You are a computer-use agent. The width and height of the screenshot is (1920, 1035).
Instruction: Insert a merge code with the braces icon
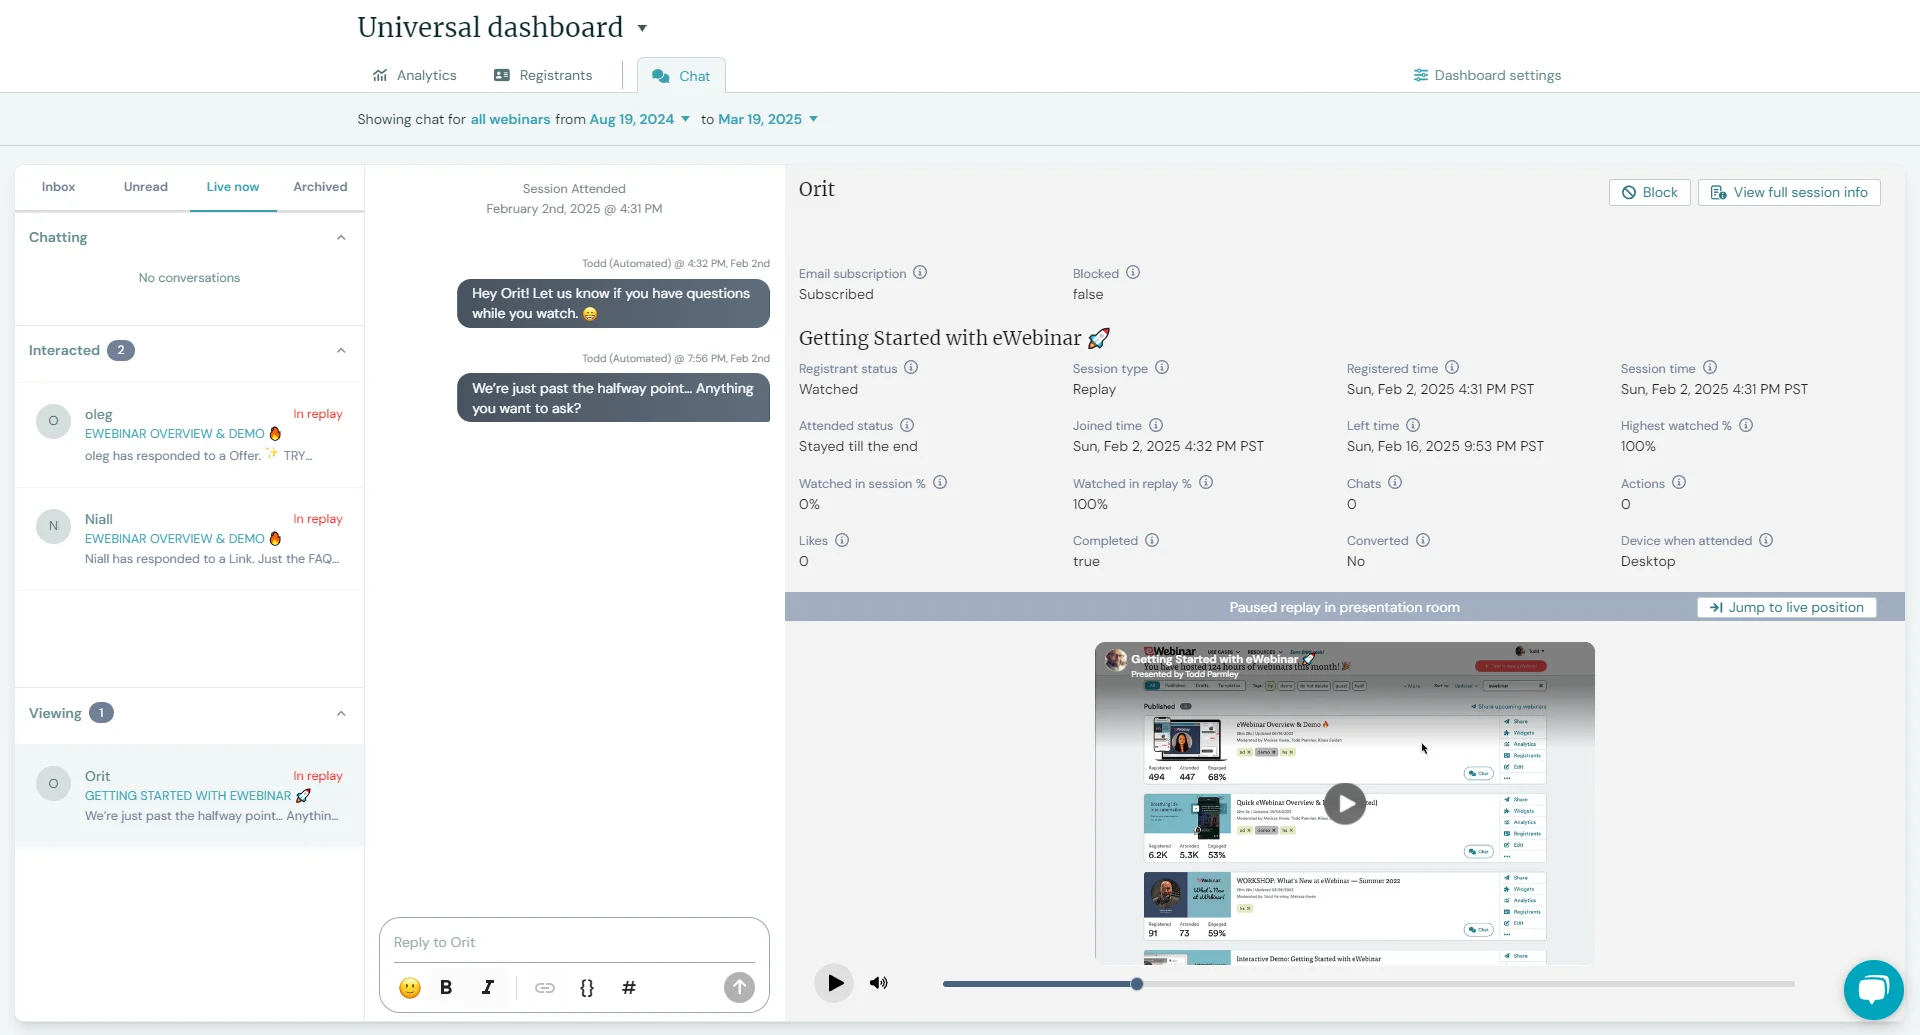click(587, 988)
